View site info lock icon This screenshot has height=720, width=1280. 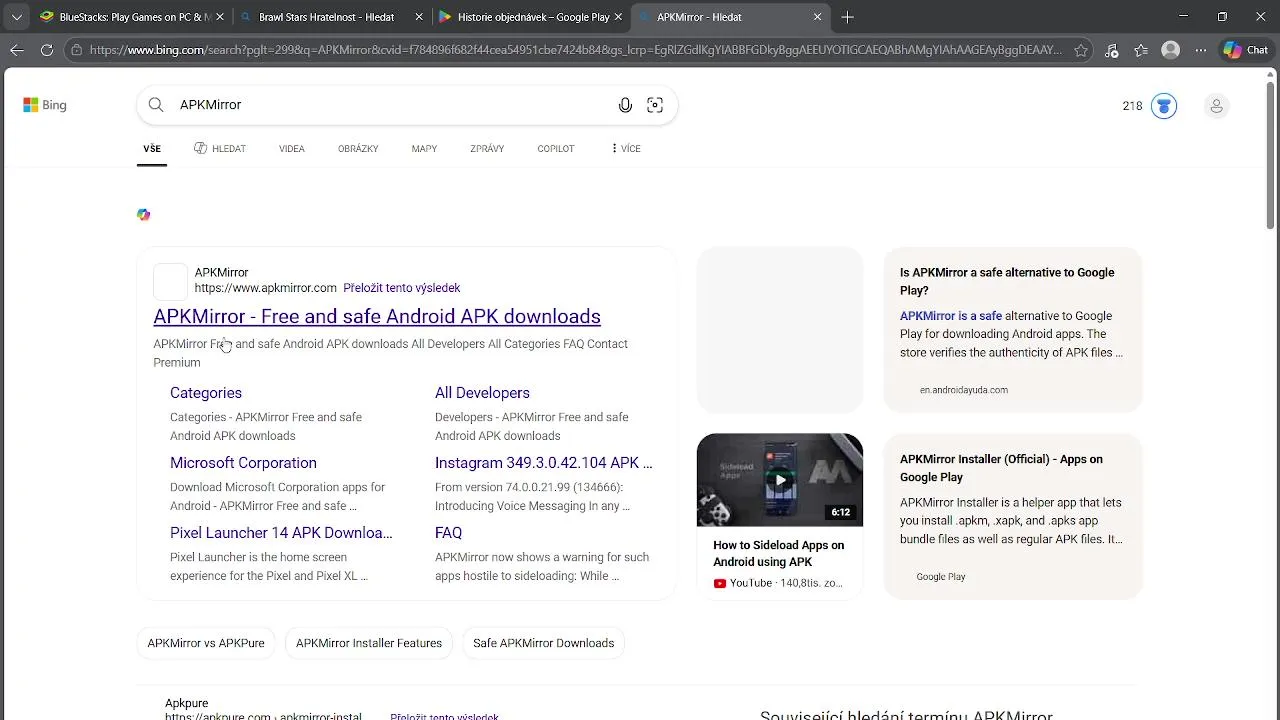(x=77, y=50)
